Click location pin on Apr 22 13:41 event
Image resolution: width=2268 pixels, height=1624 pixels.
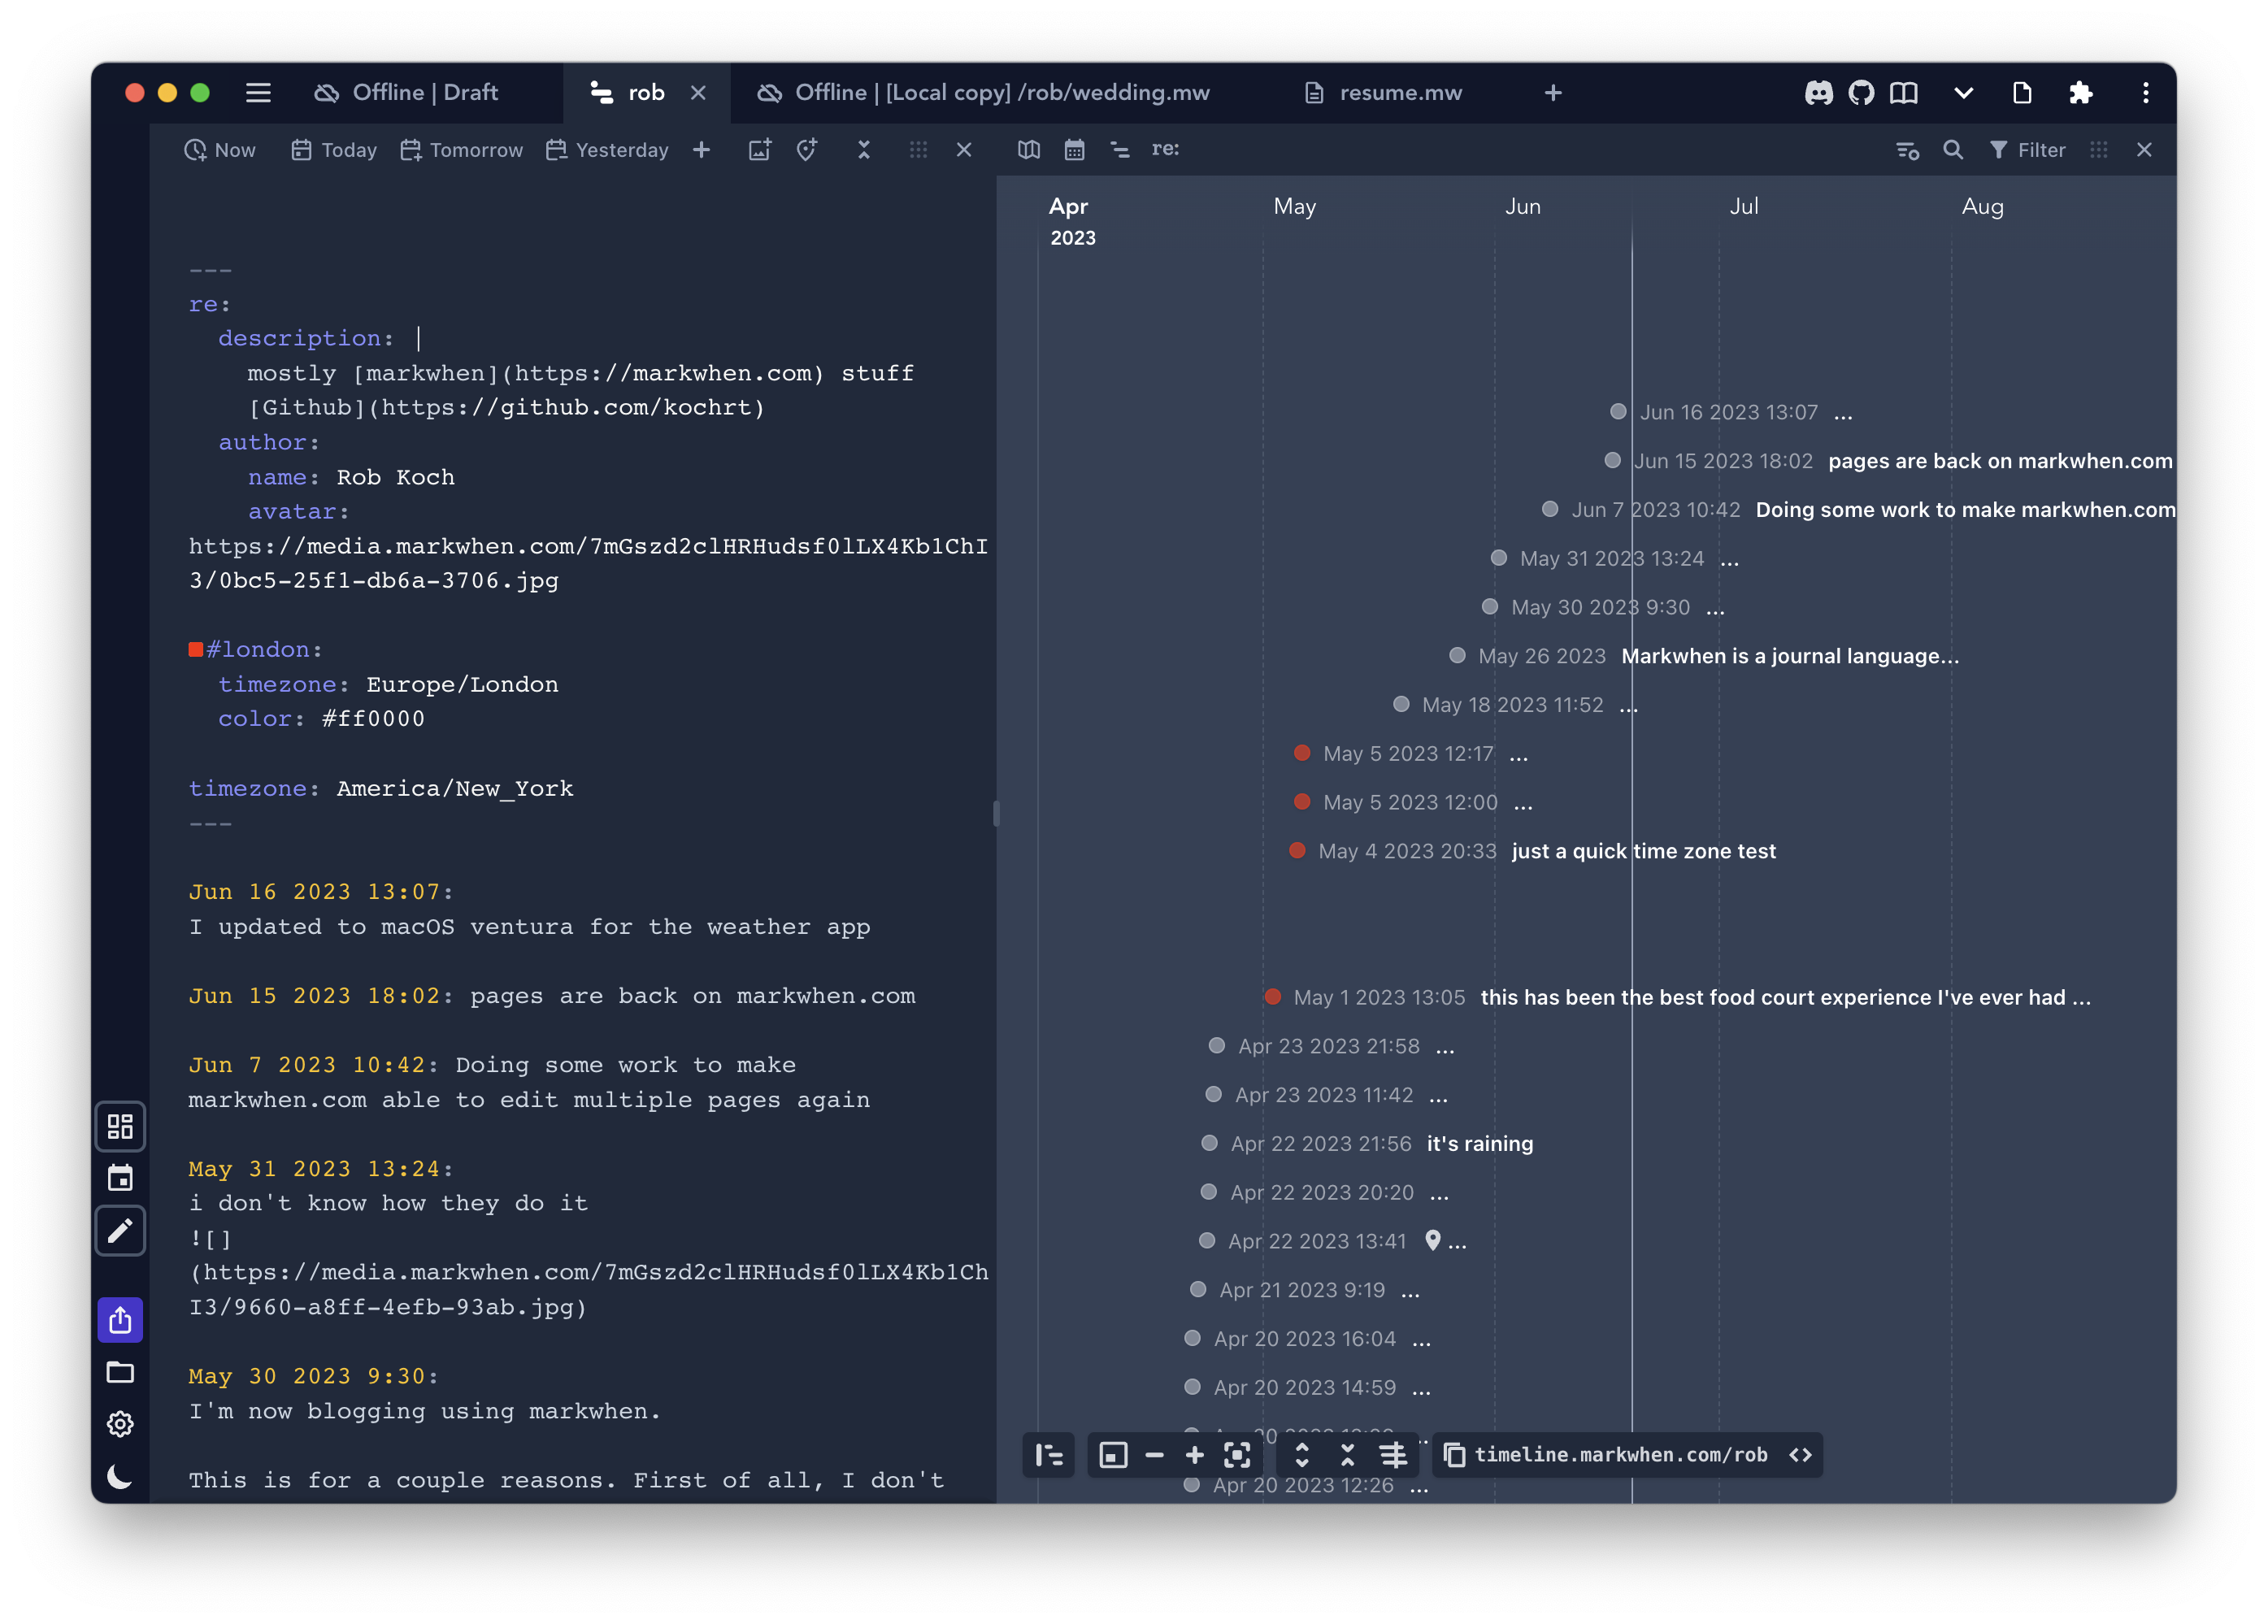pos(1432,1240)
